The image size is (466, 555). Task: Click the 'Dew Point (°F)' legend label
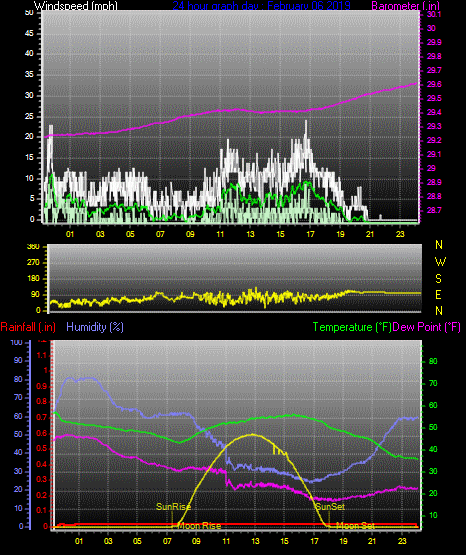pyautogui.click(x=427, y=327)
